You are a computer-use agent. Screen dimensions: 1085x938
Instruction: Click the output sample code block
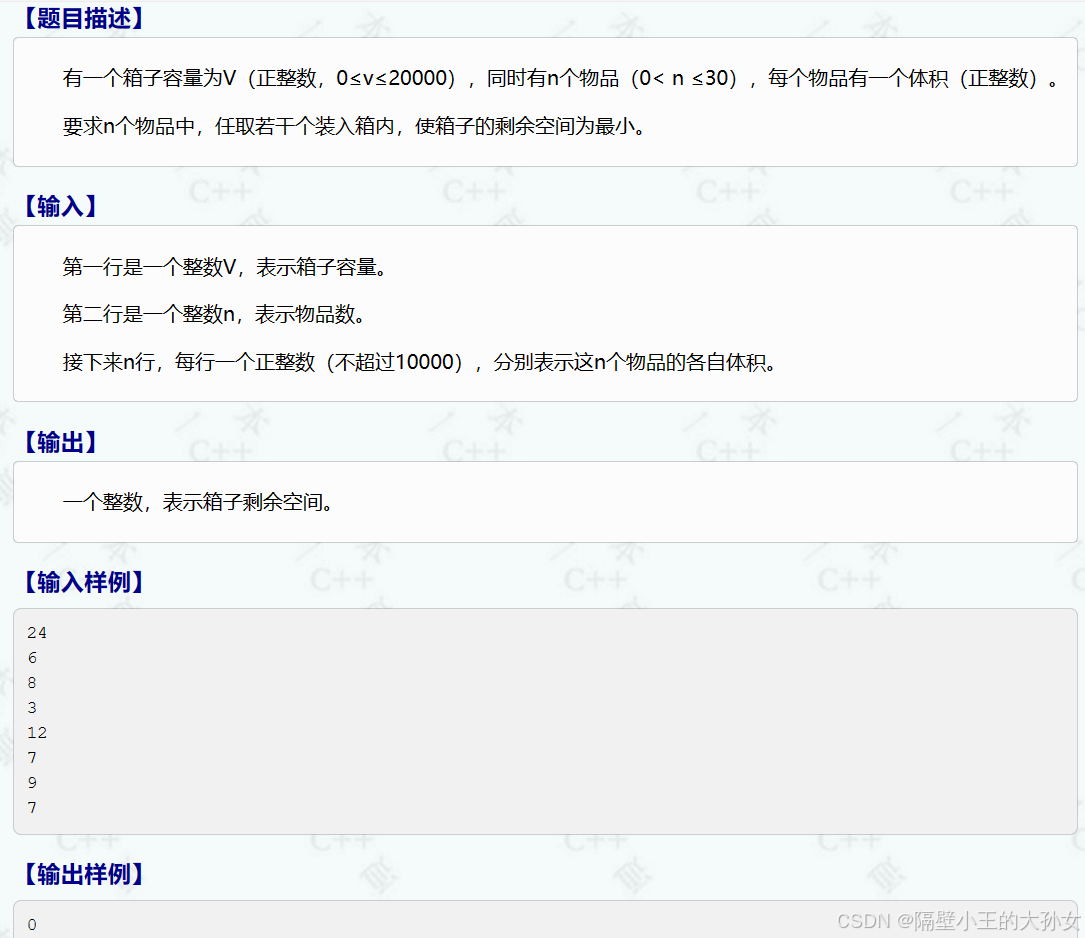coord(542,922)
